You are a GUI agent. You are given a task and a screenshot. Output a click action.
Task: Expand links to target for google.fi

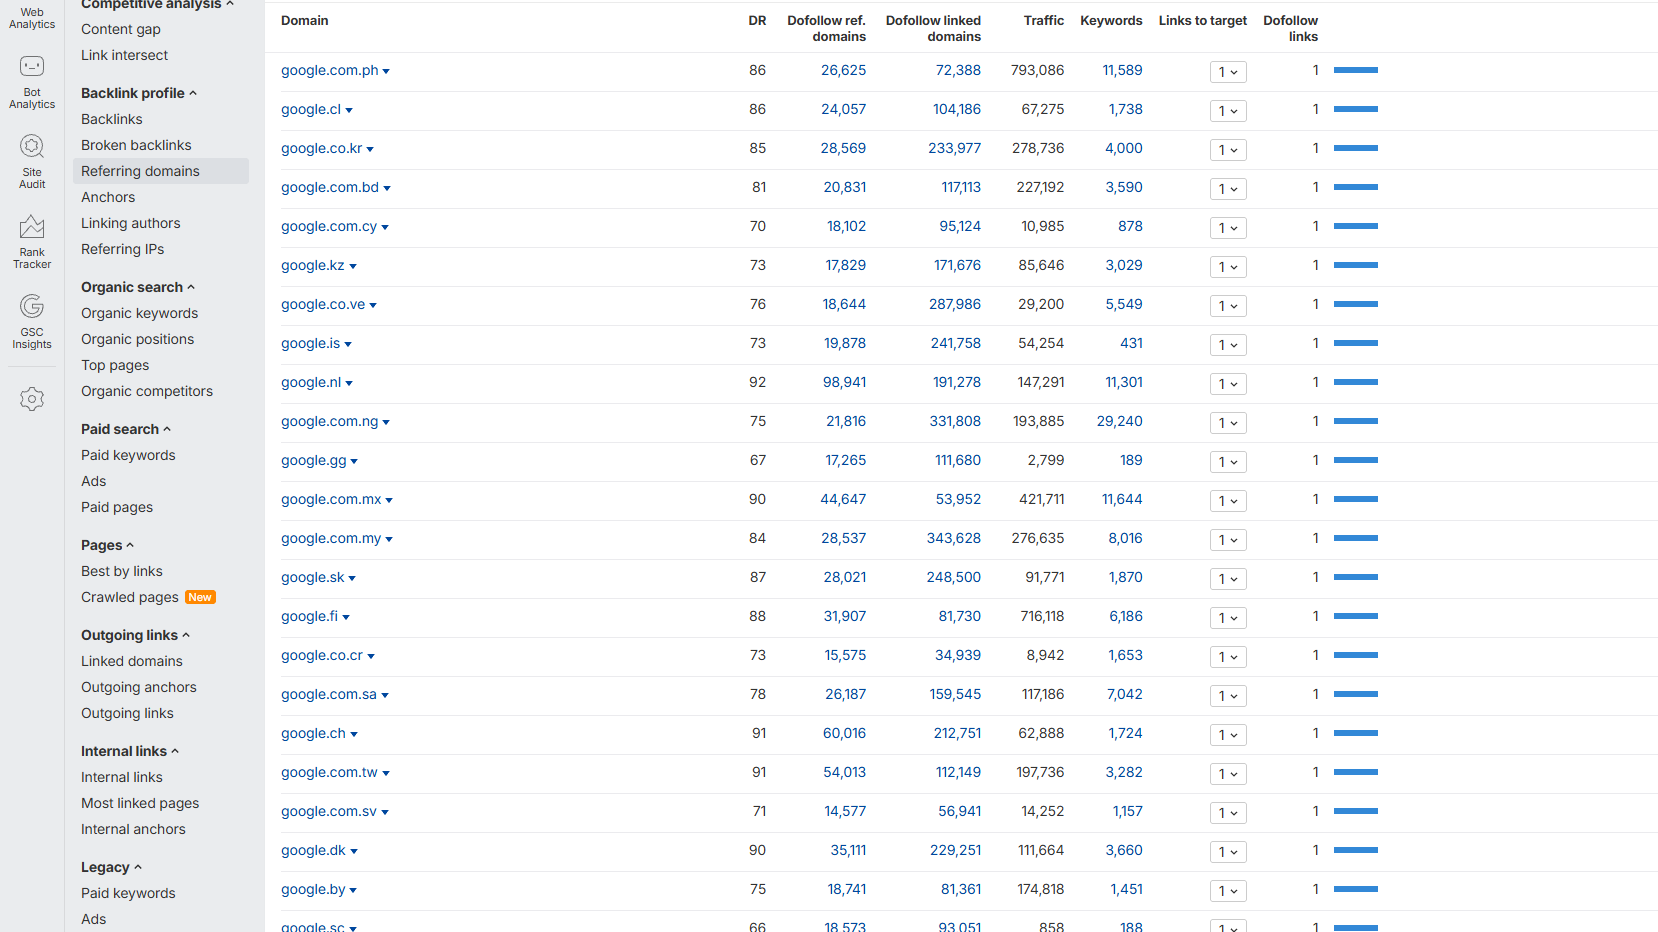[x=1228, y=618]
